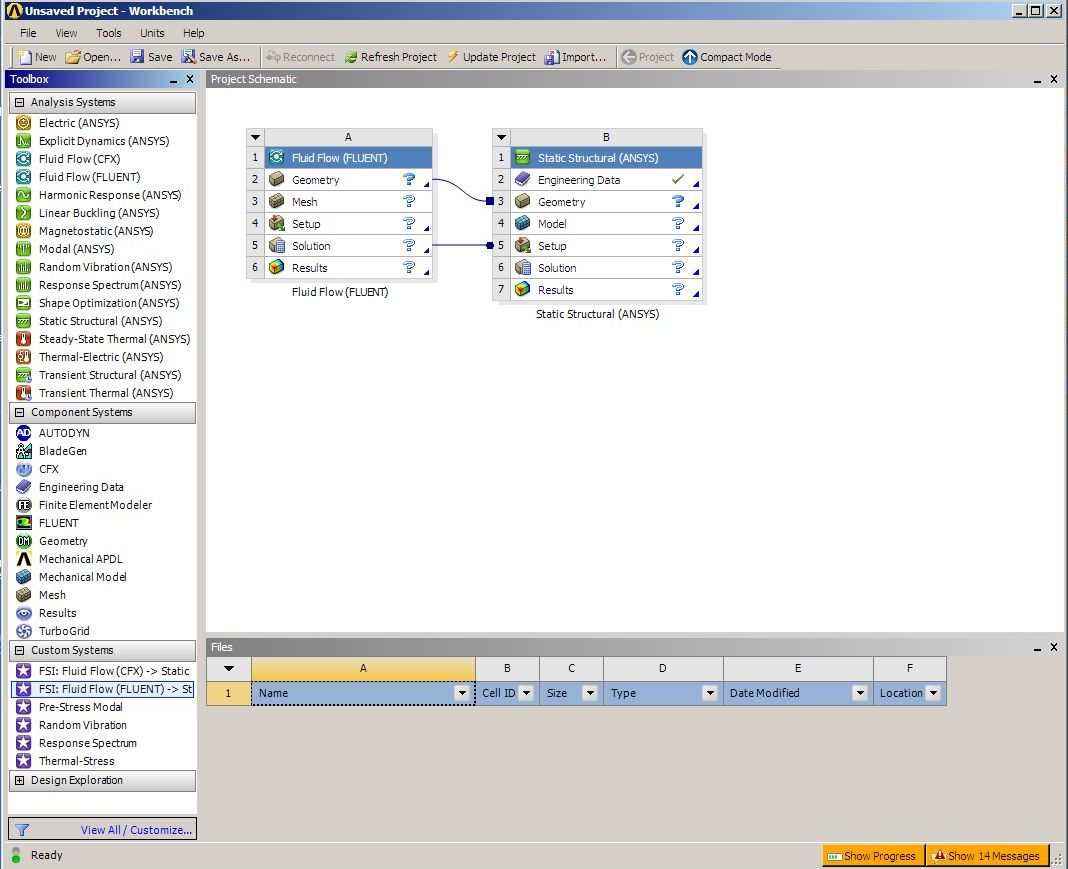Open system A dropdown menu arrow
1068x869 pixels.
[x=255, y=137]
